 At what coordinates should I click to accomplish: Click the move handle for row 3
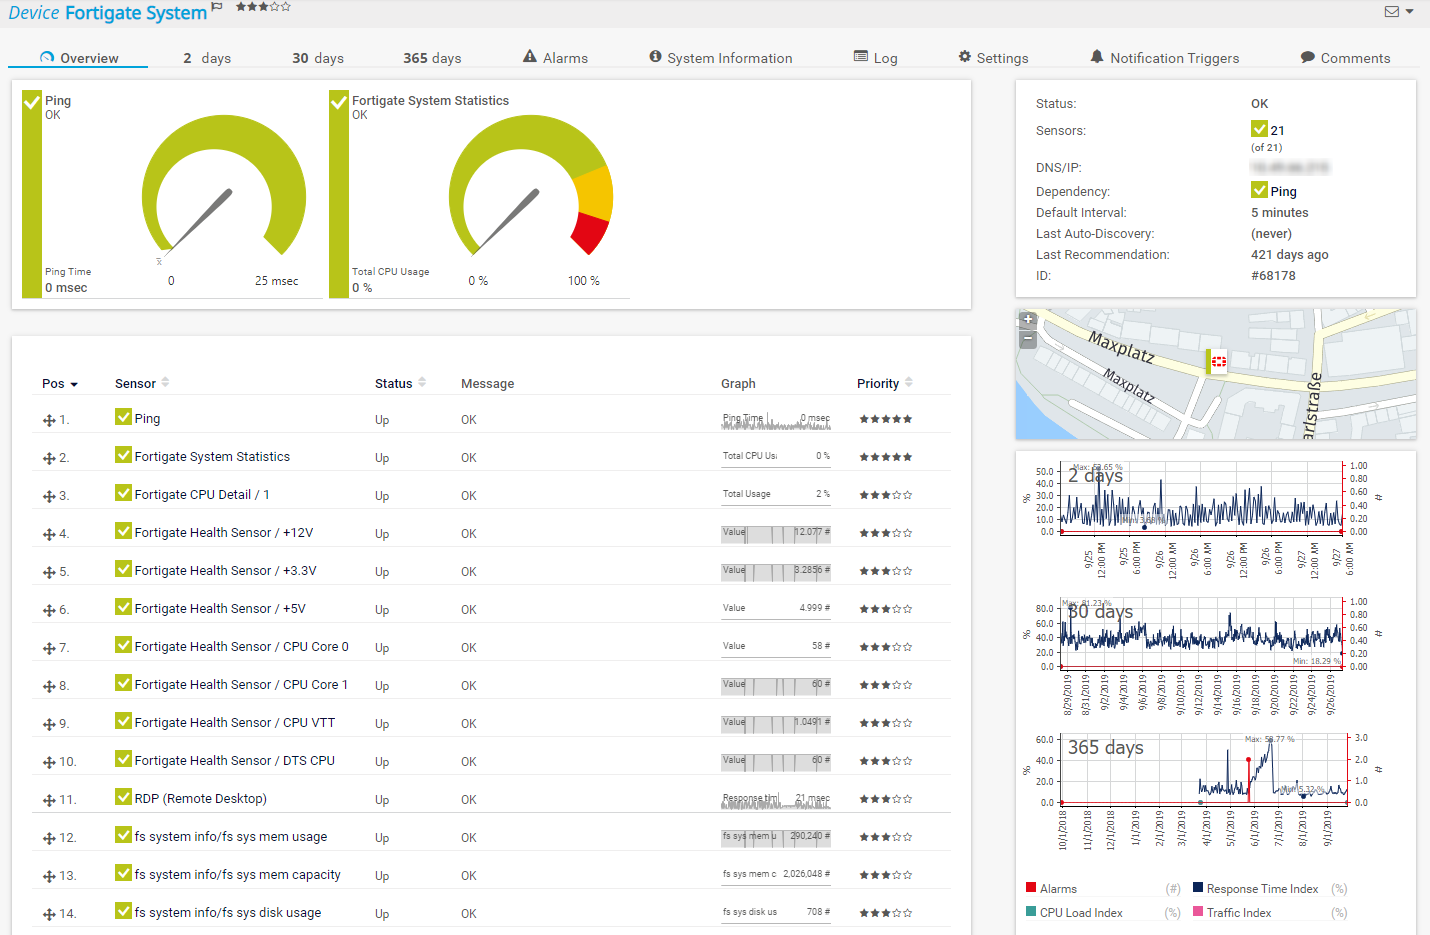point(49,497)
